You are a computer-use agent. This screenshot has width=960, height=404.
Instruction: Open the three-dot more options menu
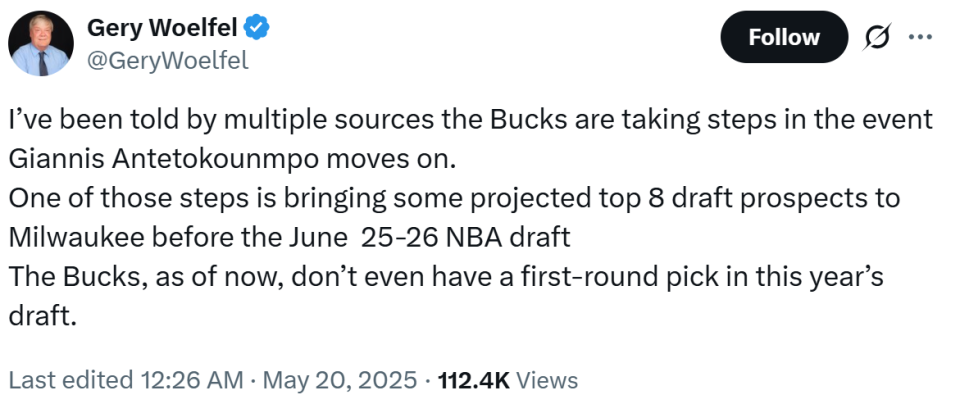click(x=920, y=37)
